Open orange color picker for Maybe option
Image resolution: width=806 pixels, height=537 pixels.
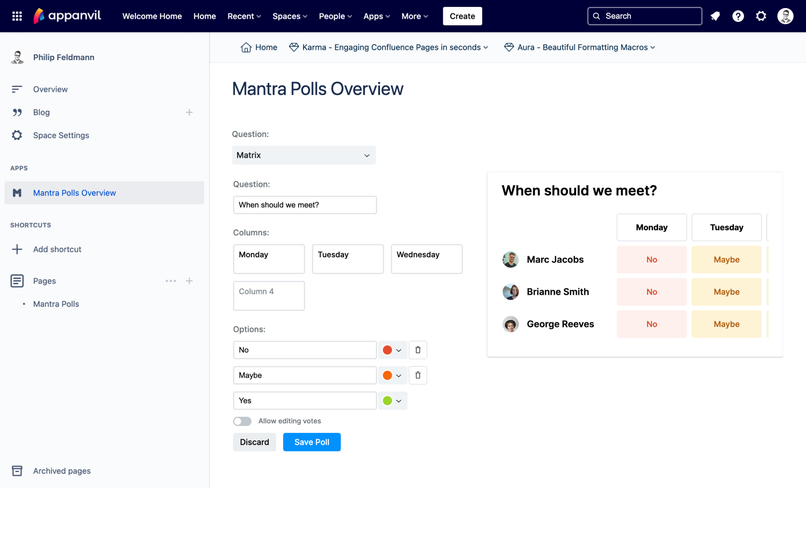(x=392, y=375)
